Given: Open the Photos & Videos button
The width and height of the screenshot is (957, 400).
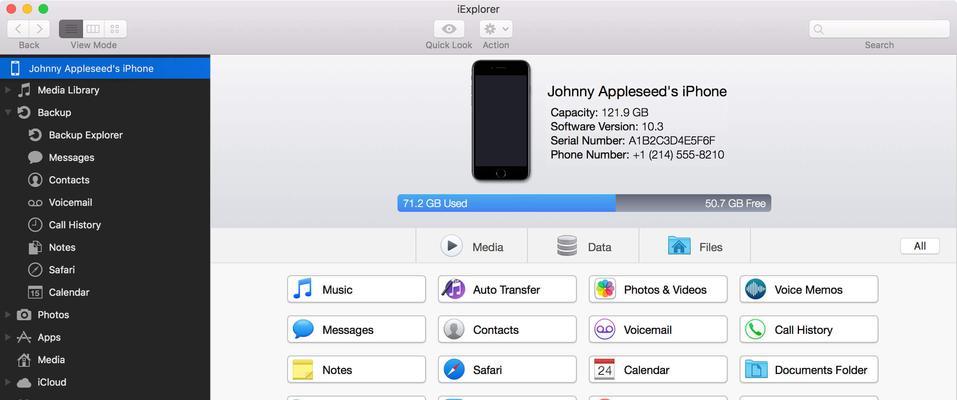Looking at the screenshot, I should (x=658, y=289).
